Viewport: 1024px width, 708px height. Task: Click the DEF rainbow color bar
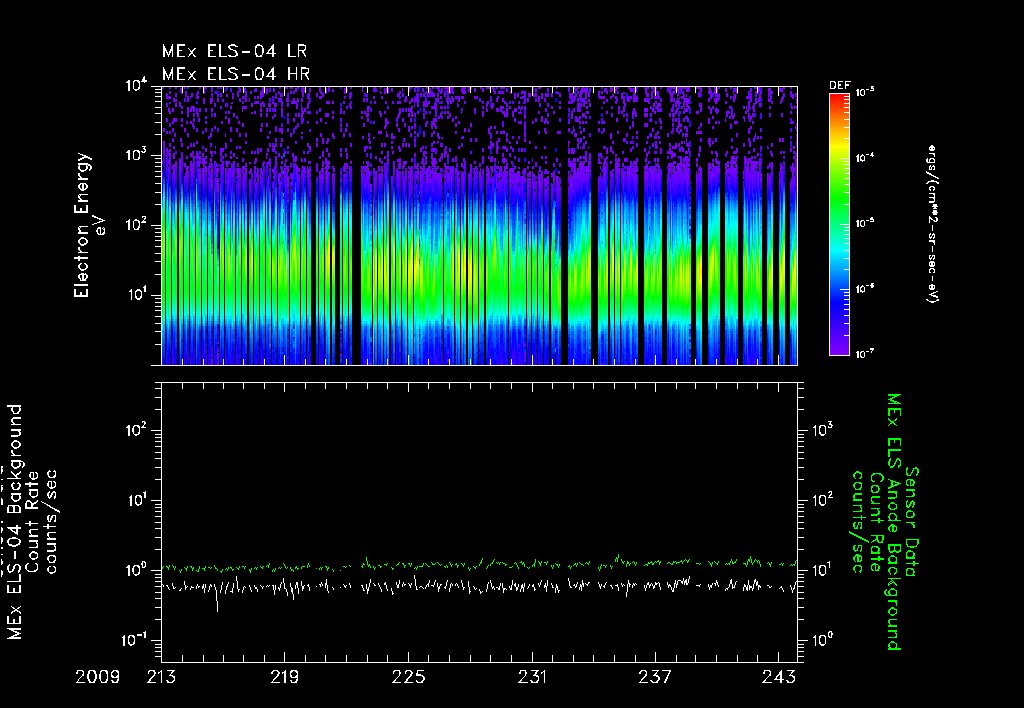(x=839, y=225)
